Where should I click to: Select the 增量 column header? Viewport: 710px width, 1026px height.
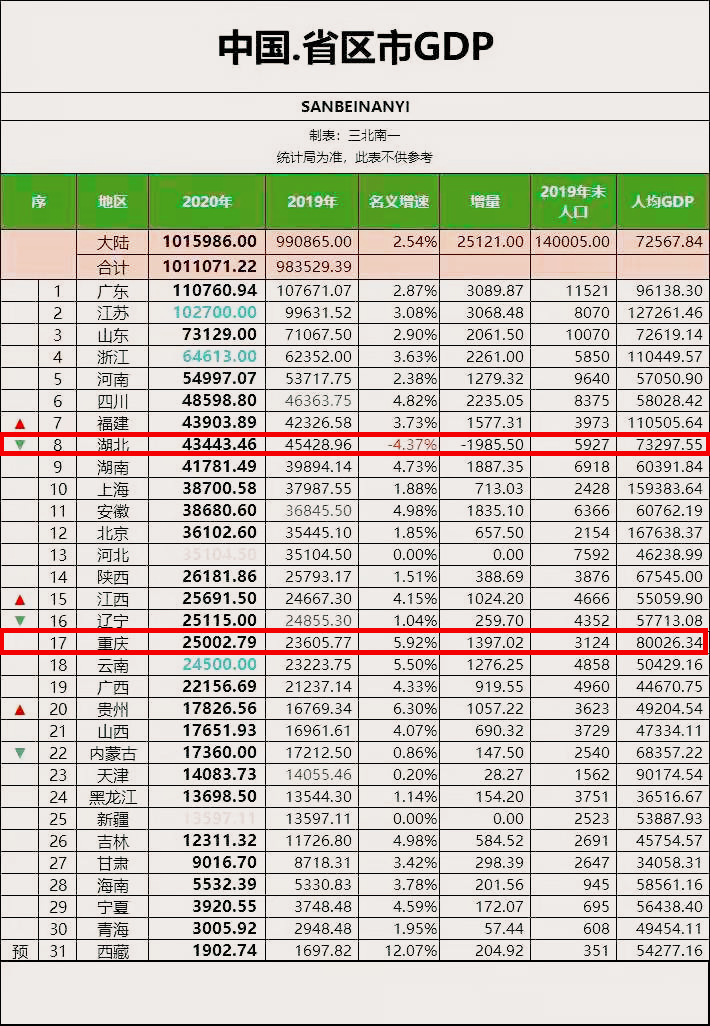[x=485, y=202]
